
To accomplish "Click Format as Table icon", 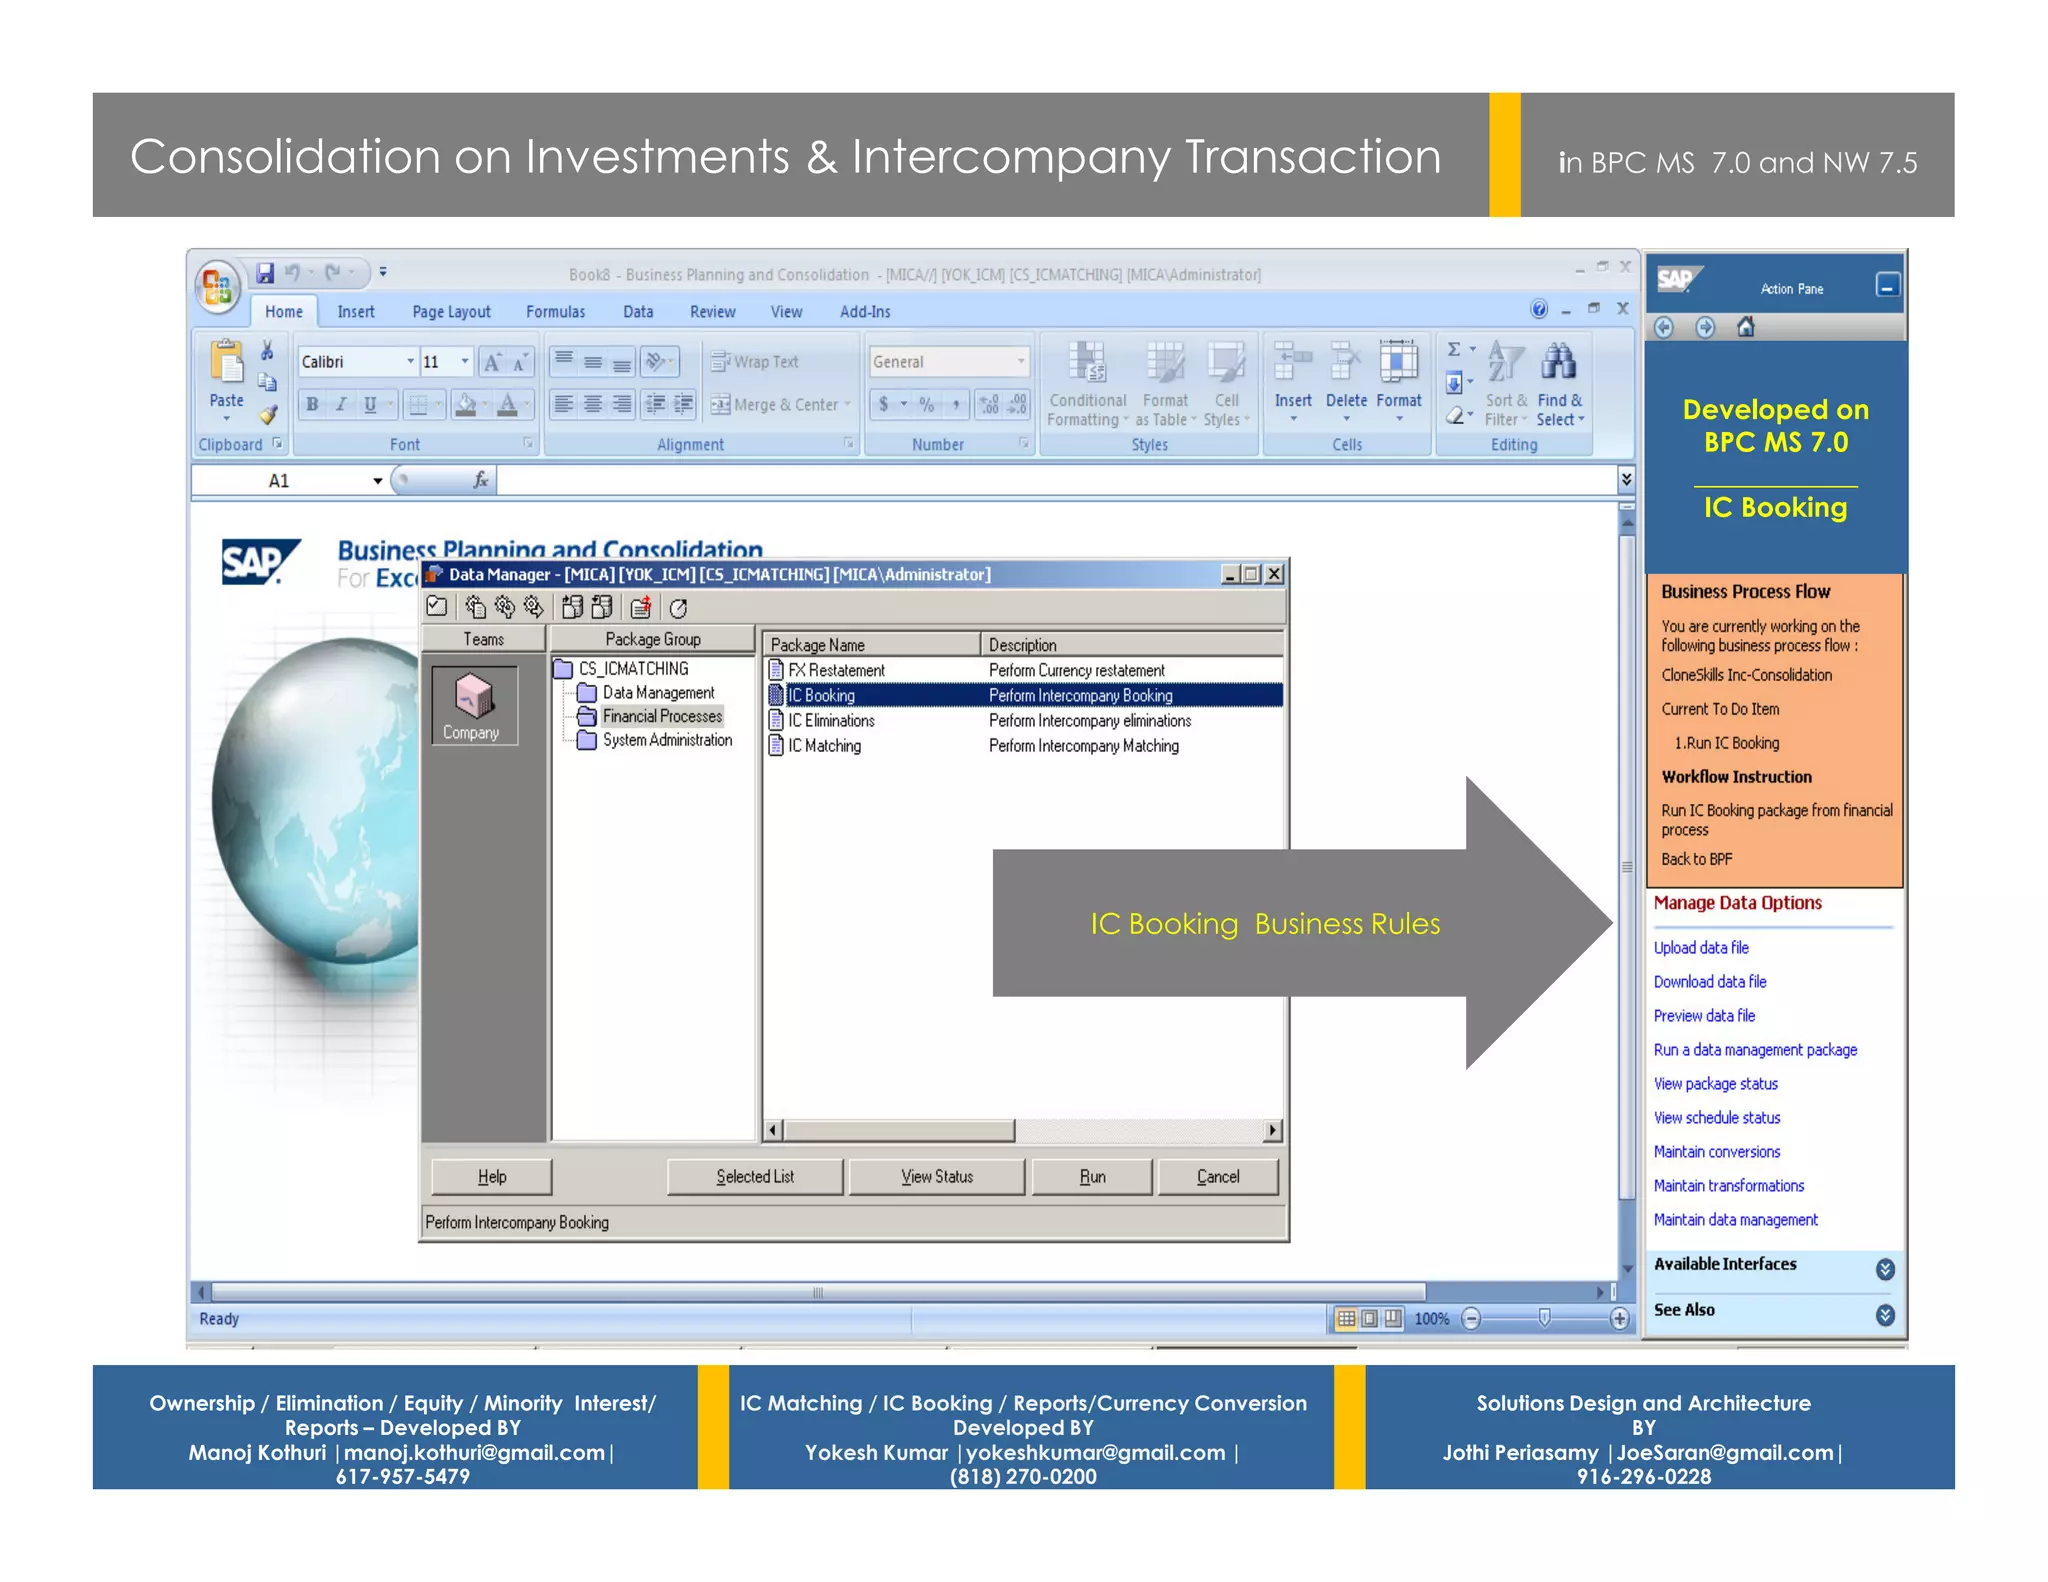I will (x=1165, y=363).
